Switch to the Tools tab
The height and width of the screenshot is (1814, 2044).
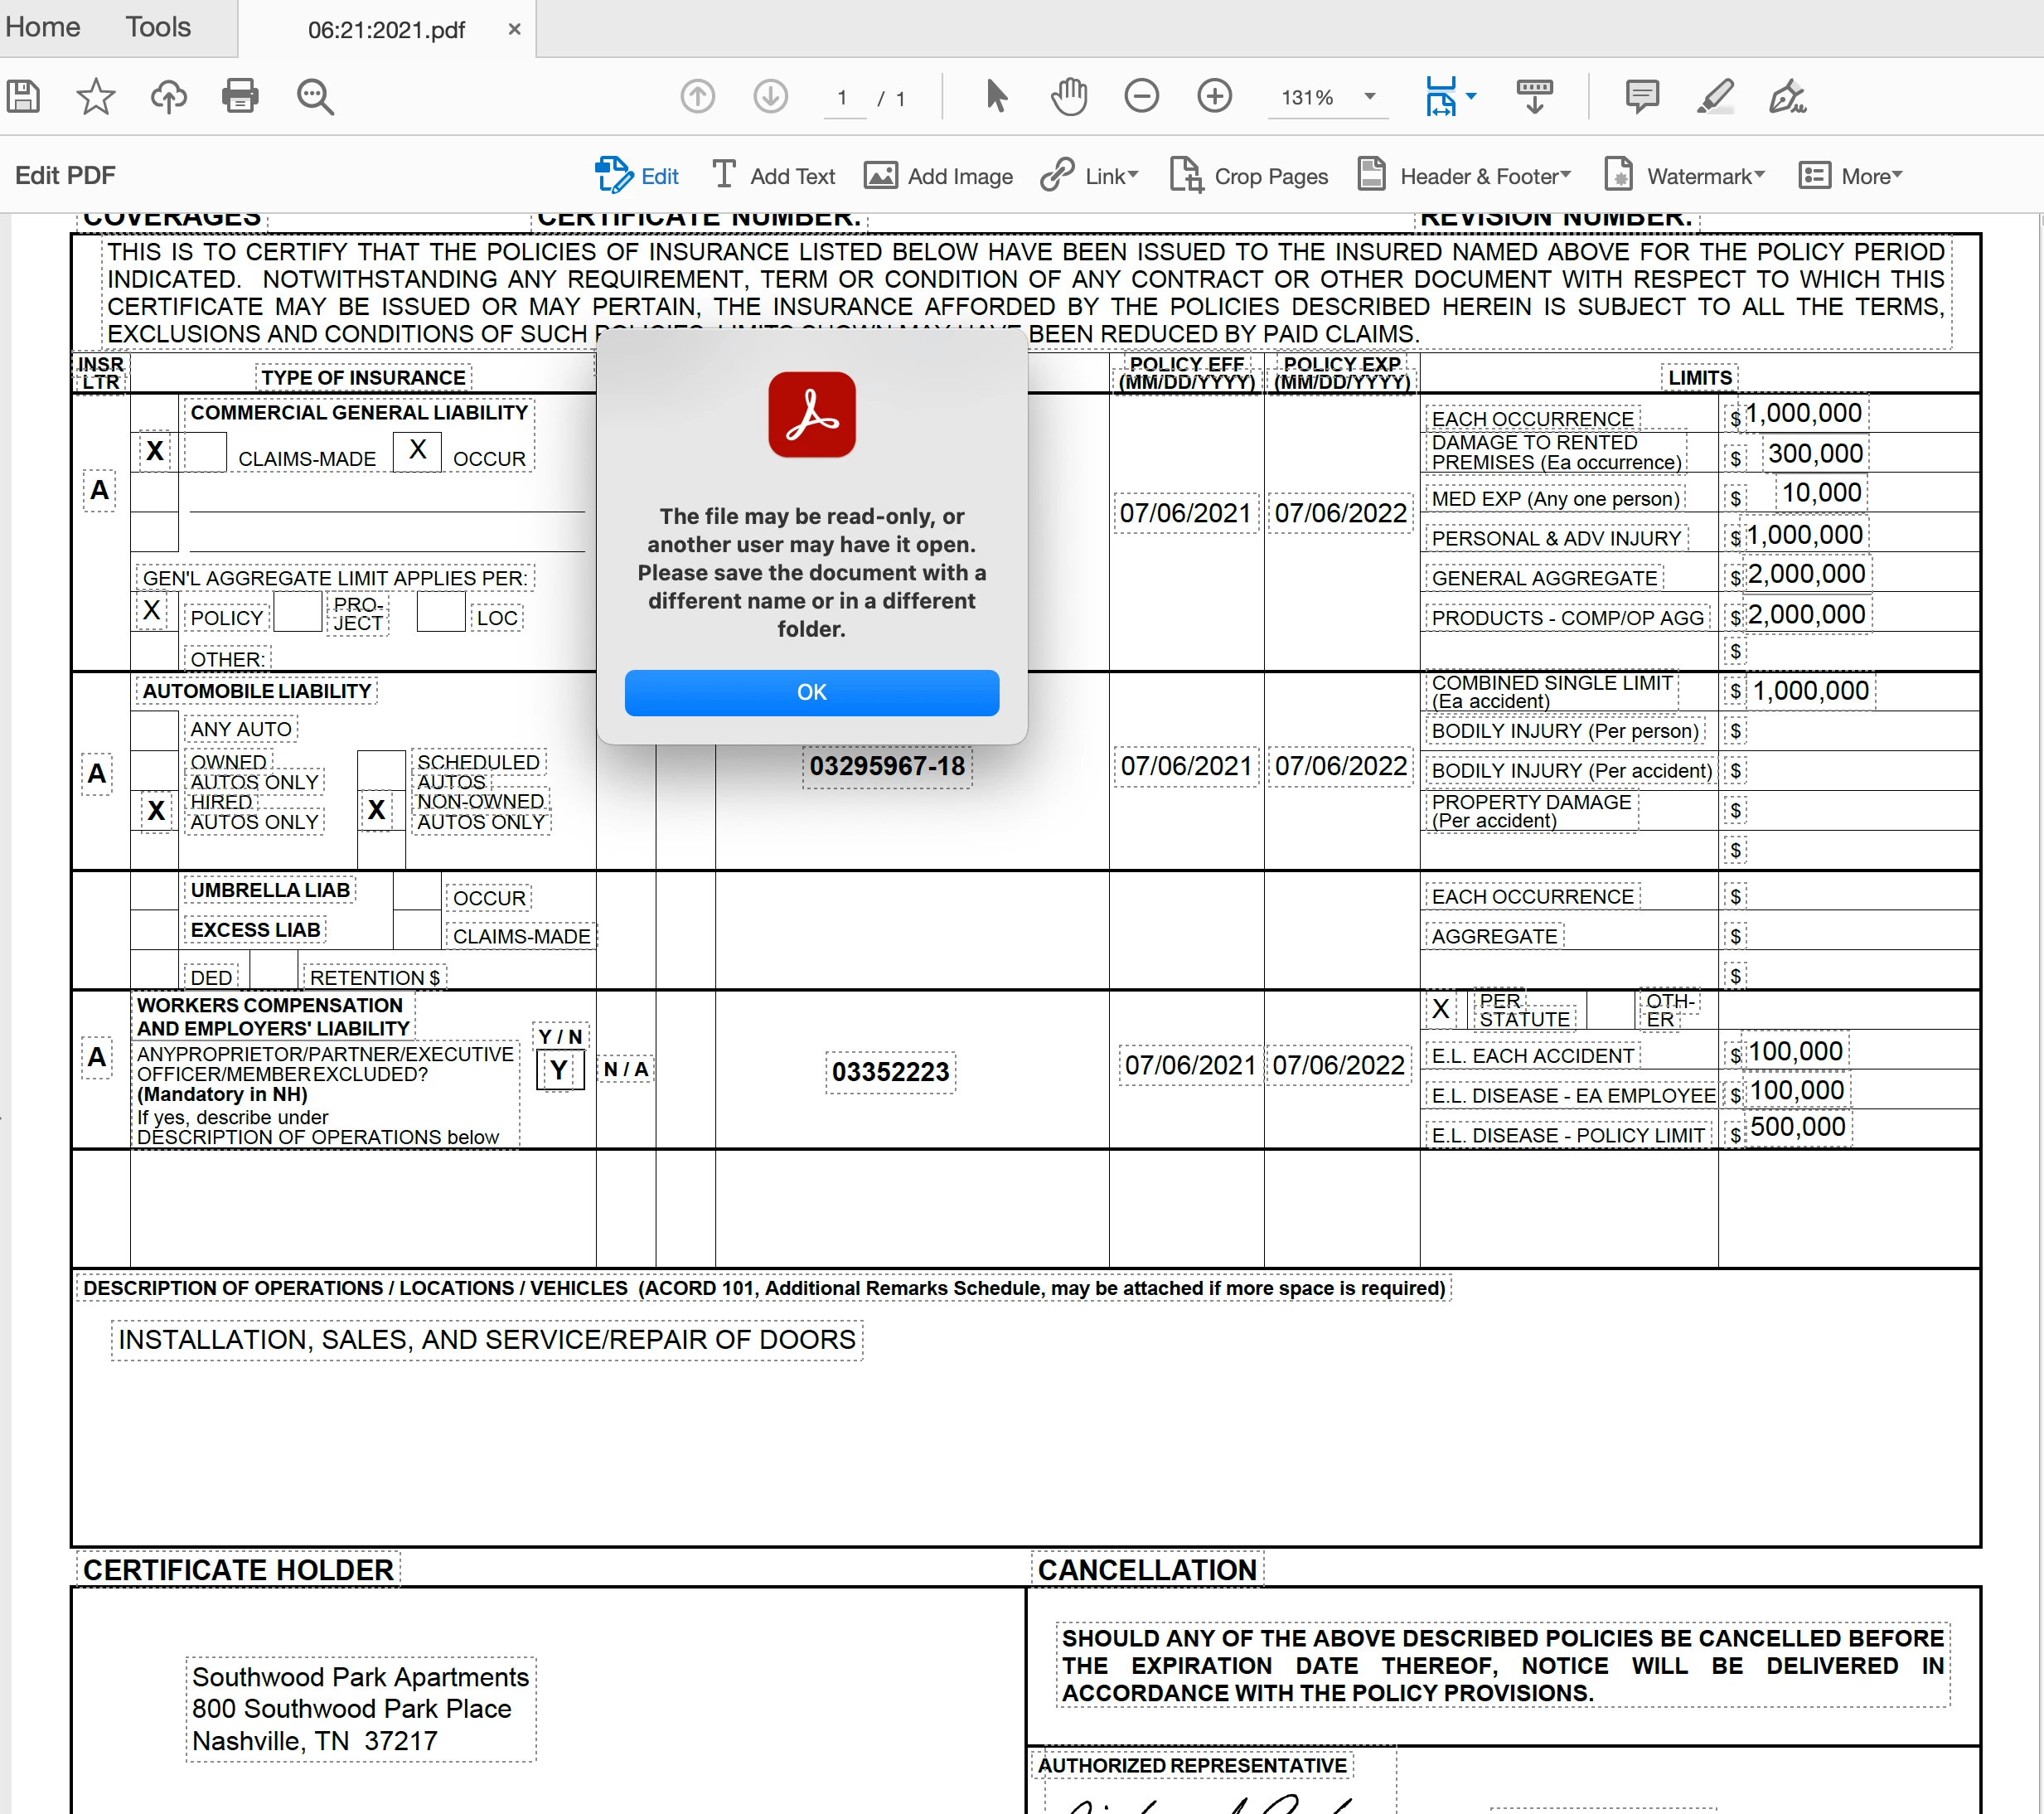point(158,27)
